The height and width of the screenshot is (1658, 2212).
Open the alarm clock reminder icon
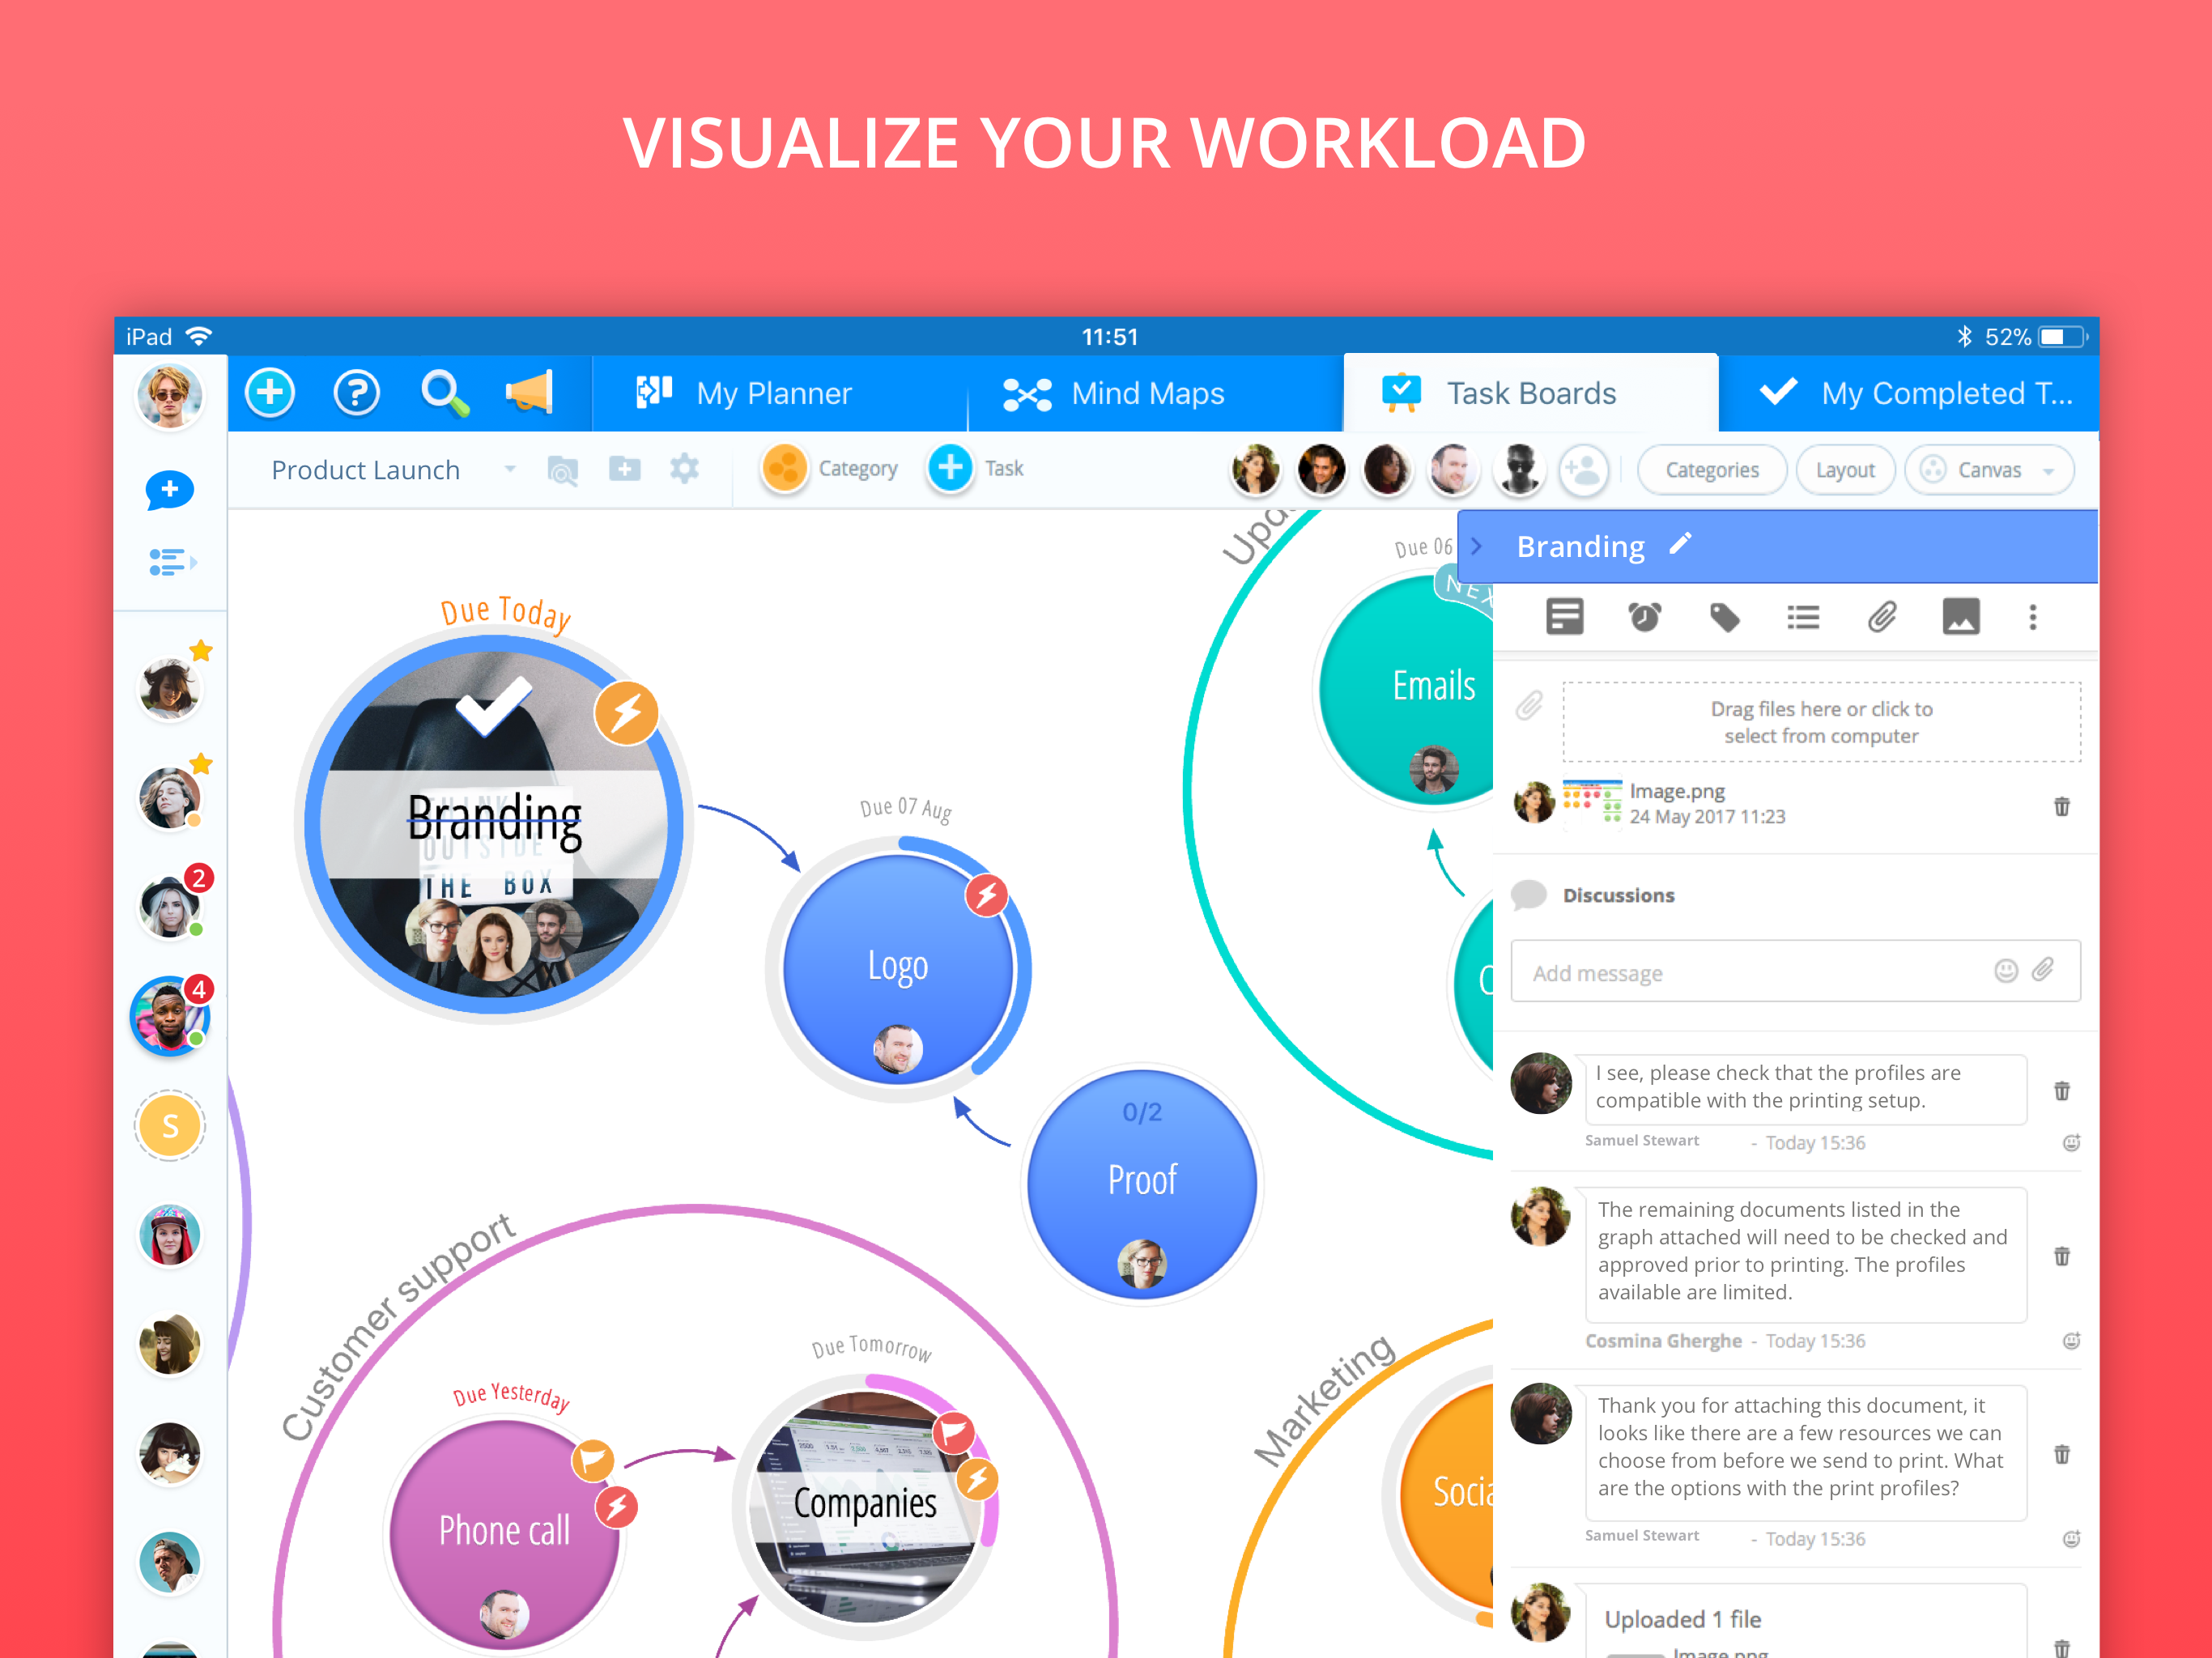[1644, 617]
